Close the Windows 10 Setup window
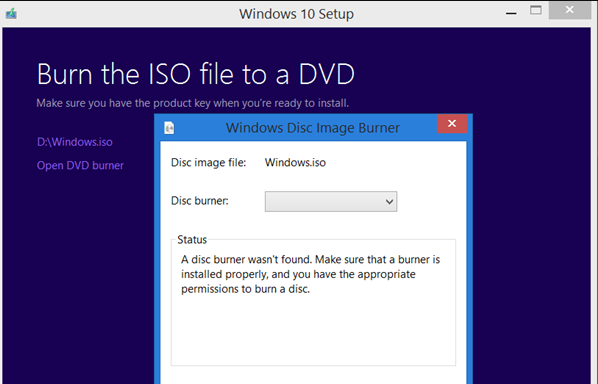 pyautogui.click(x=569, y=10)
